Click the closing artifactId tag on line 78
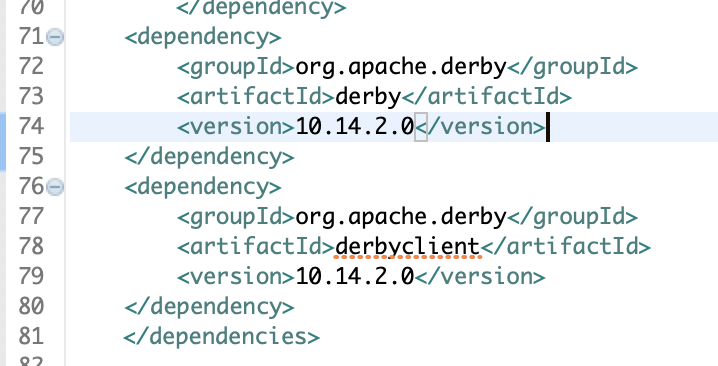This screenshot has width=718, height=366. coord(566,247)
